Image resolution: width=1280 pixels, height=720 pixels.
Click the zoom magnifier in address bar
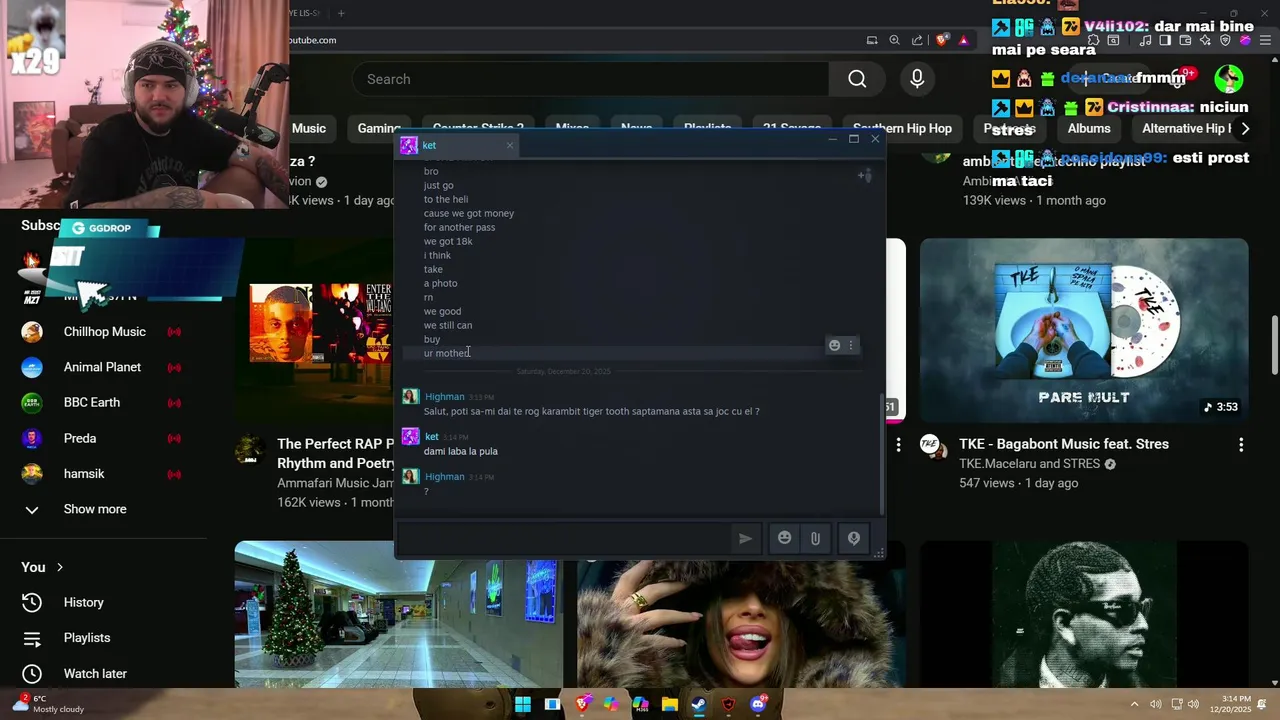(894, 40)
